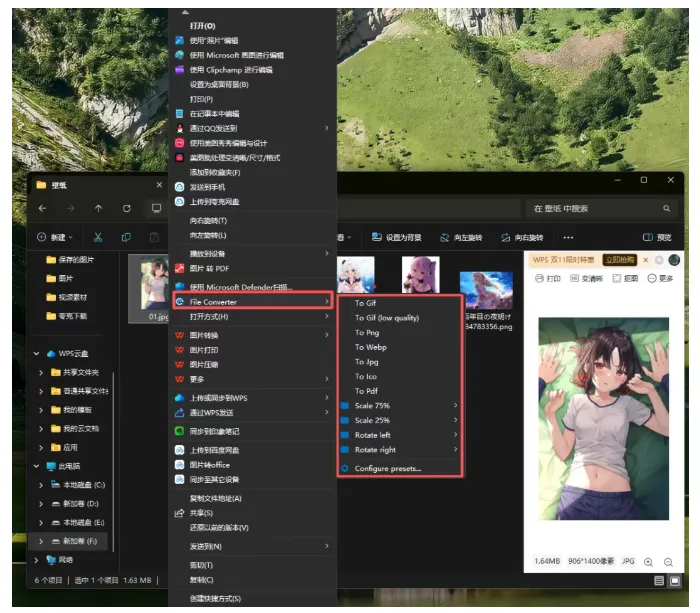700x613 pixels.
Task: Click the 设置为背景 toolbar button
Action: 396,237
